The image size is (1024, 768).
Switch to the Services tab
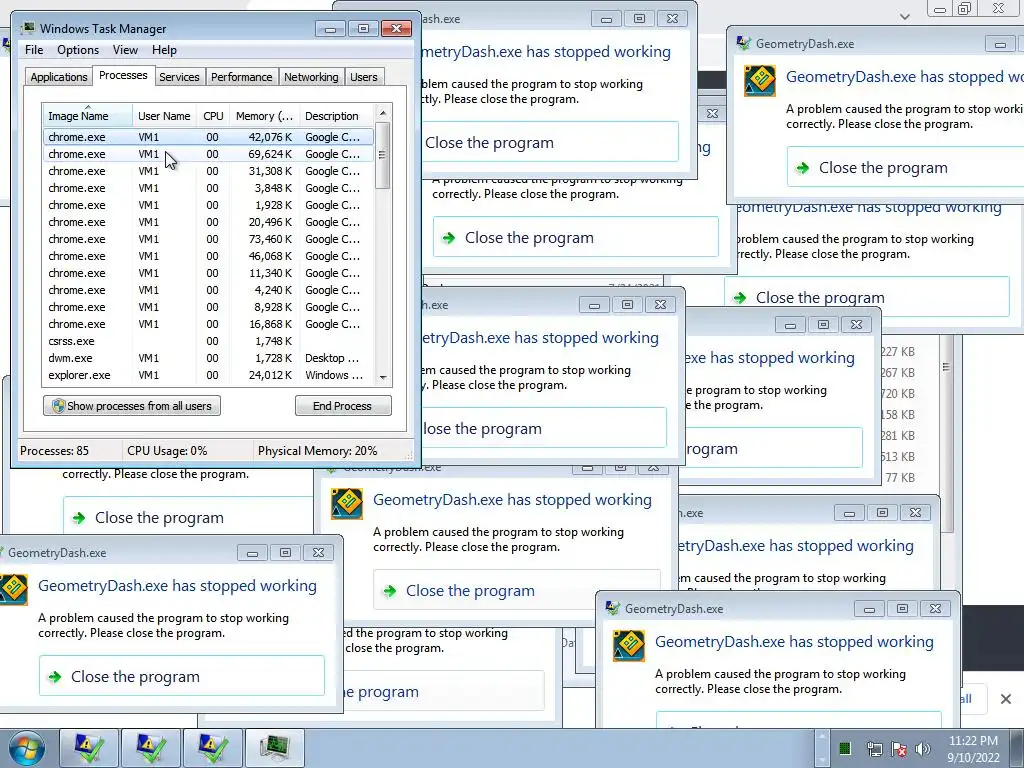[179, 77]
